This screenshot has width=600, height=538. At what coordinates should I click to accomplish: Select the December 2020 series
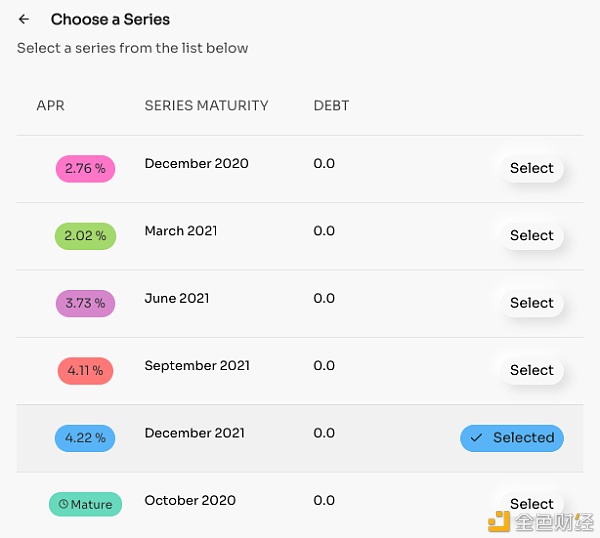click(532, 168)
